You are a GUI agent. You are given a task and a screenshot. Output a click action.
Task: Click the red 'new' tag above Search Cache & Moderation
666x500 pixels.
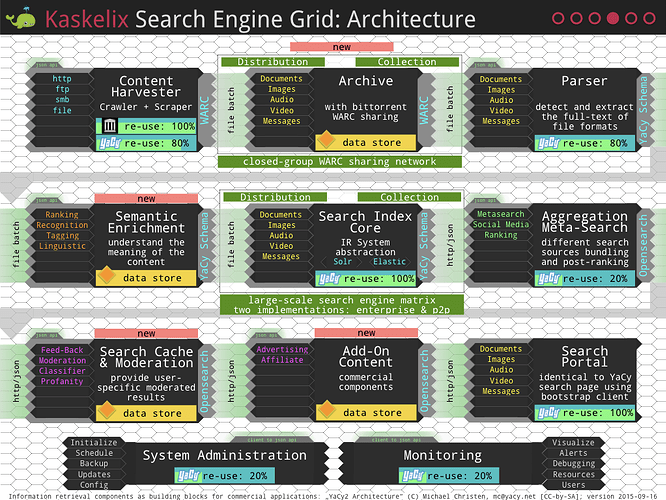click(x=146, y=333)
